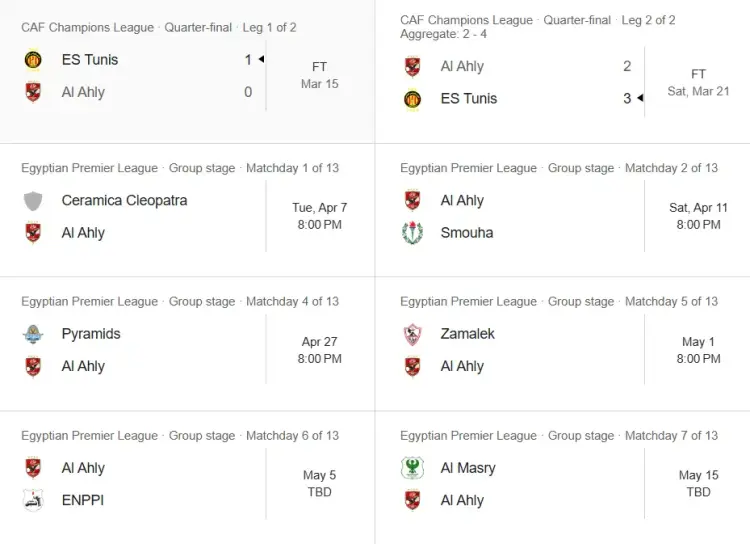Select Pyramids team name
The width and height of the screenshot is (750, 544).
pos(91,334)
